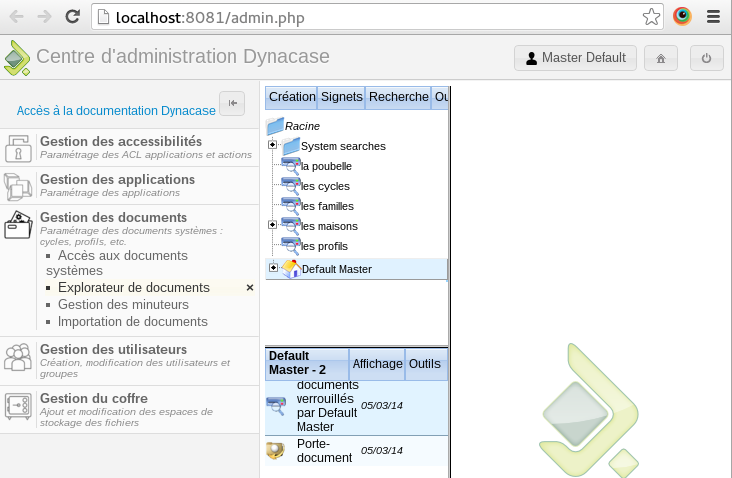This screenshot has height=478, width=732.
Task: Select Explorateur de documents entry
Action: pyautogui.click(x=134, y=288)
